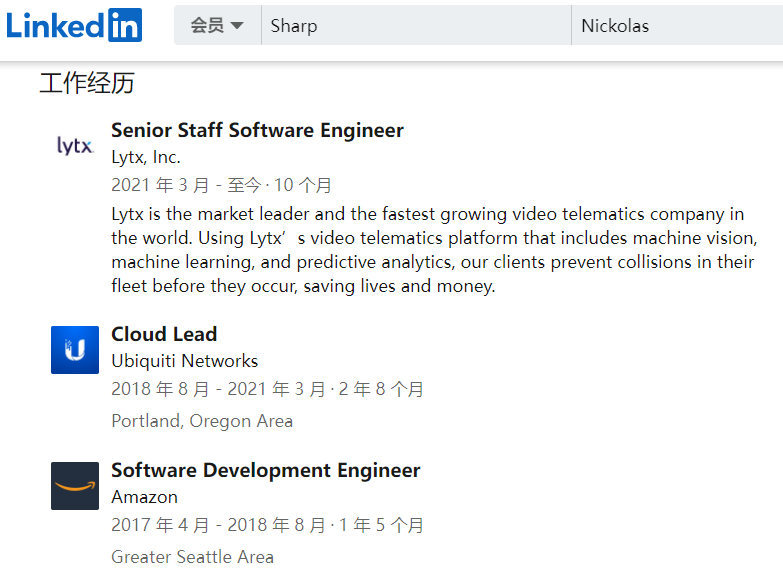The height and width of the screenshot is (568, 783).
Task: Click the Ubiquiti Networks logo icon
Action: (x=75, y=350)
